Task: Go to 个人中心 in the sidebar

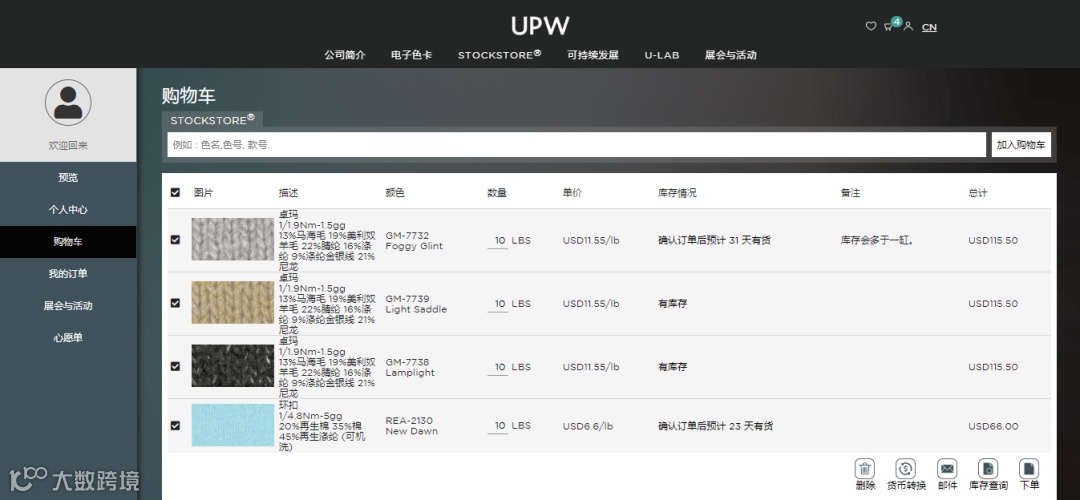Action: [68, 210]
